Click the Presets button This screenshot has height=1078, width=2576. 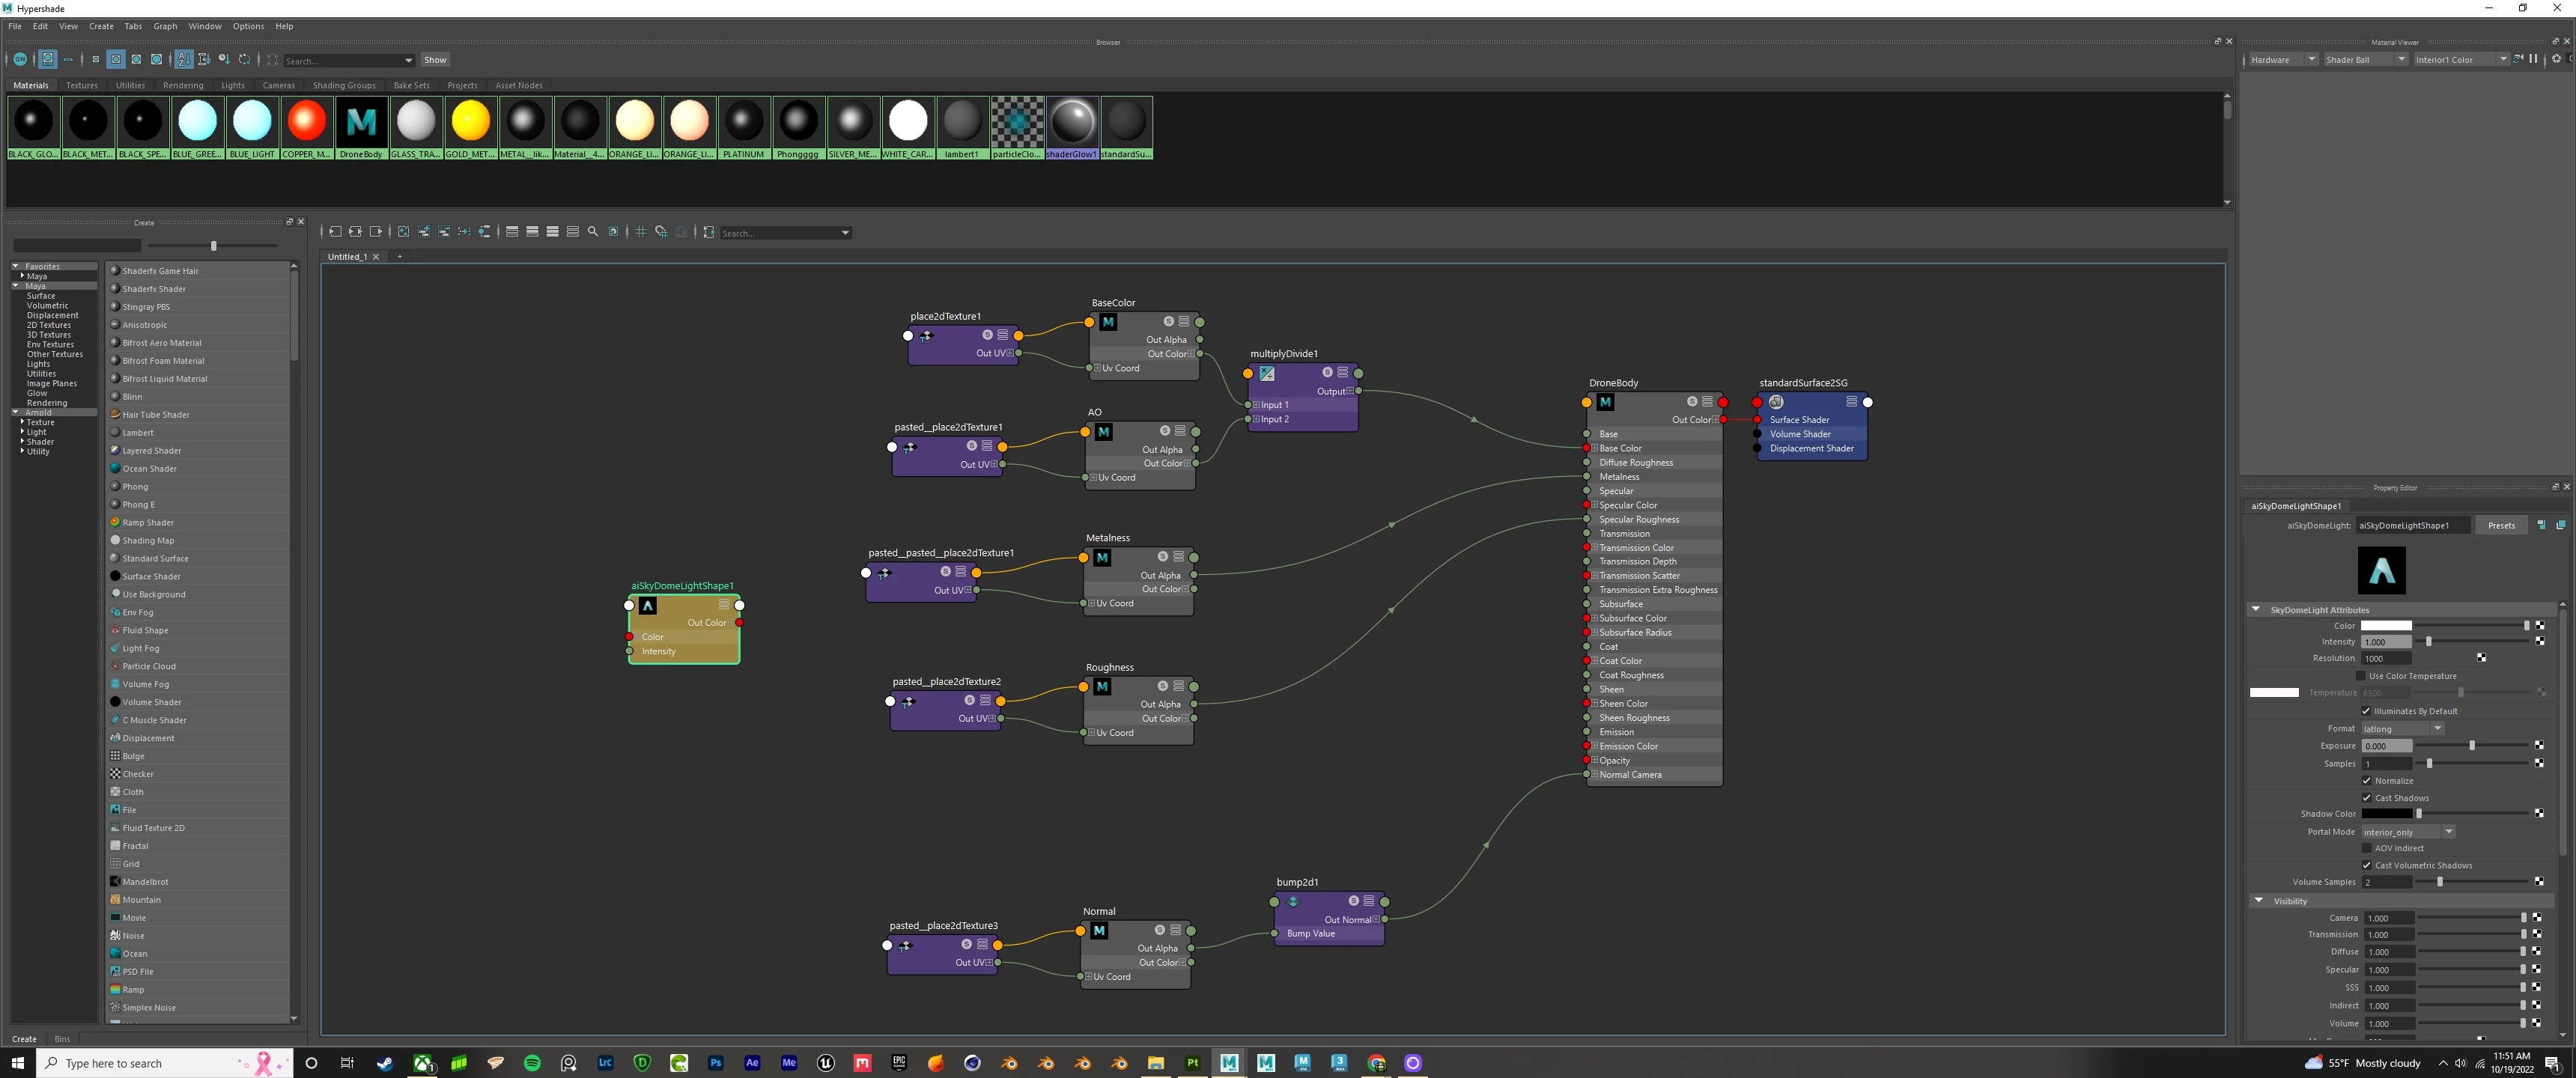pyautogui.click(x=2501, y=525)
